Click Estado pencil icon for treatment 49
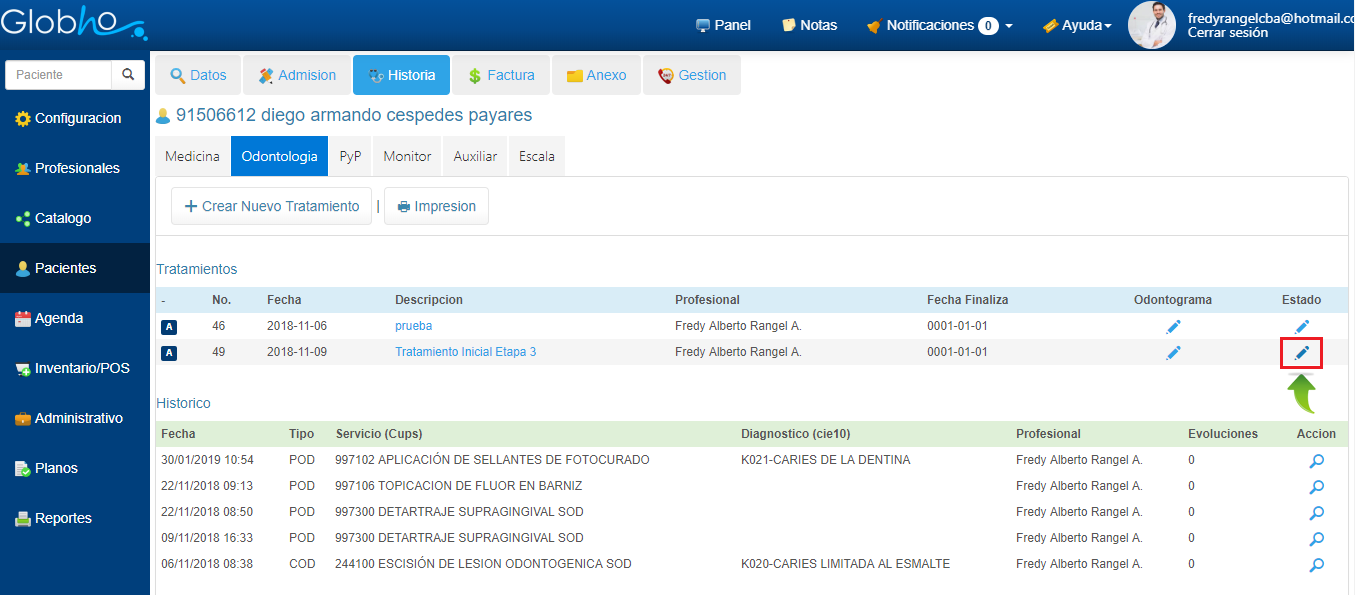This screenshot has height=595, width=1355. tap(1301, 353)
